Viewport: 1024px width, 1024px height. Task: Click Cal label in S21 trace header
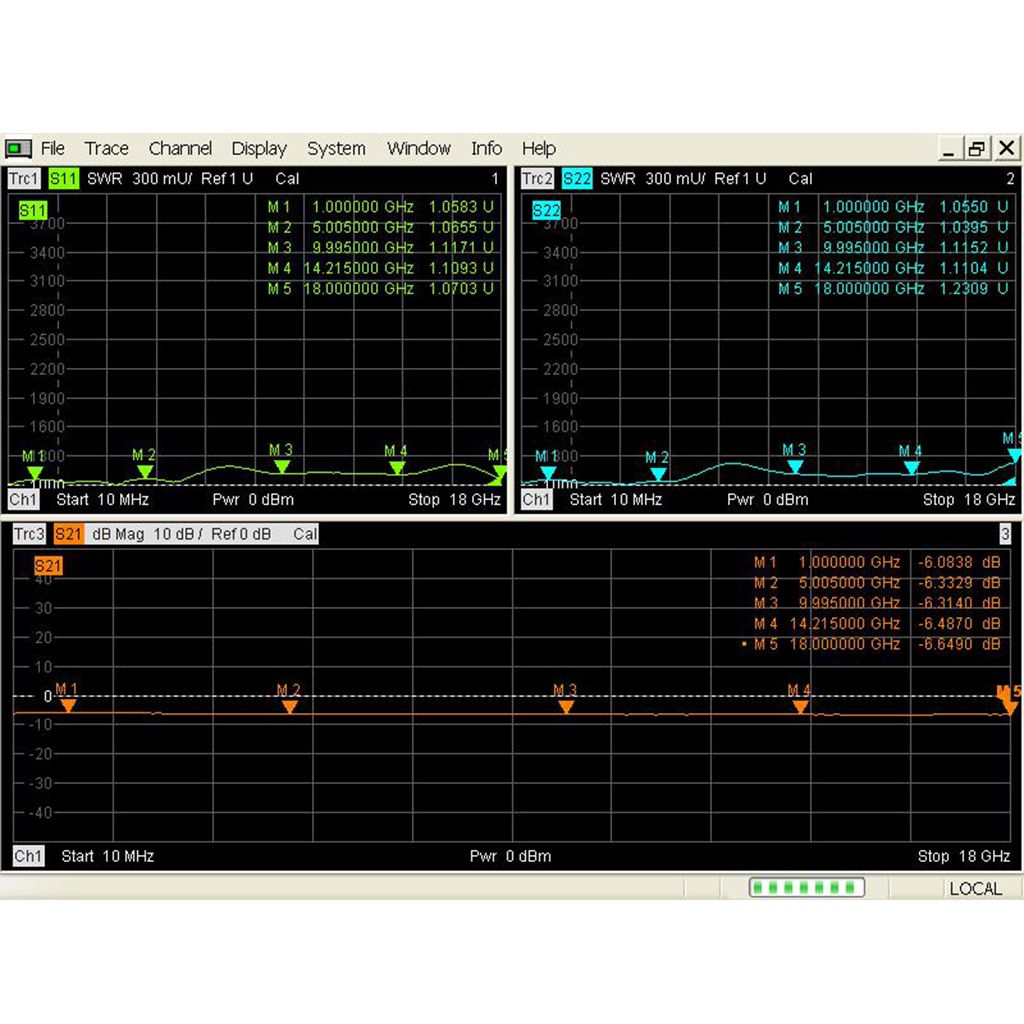[x=305, y=534]
